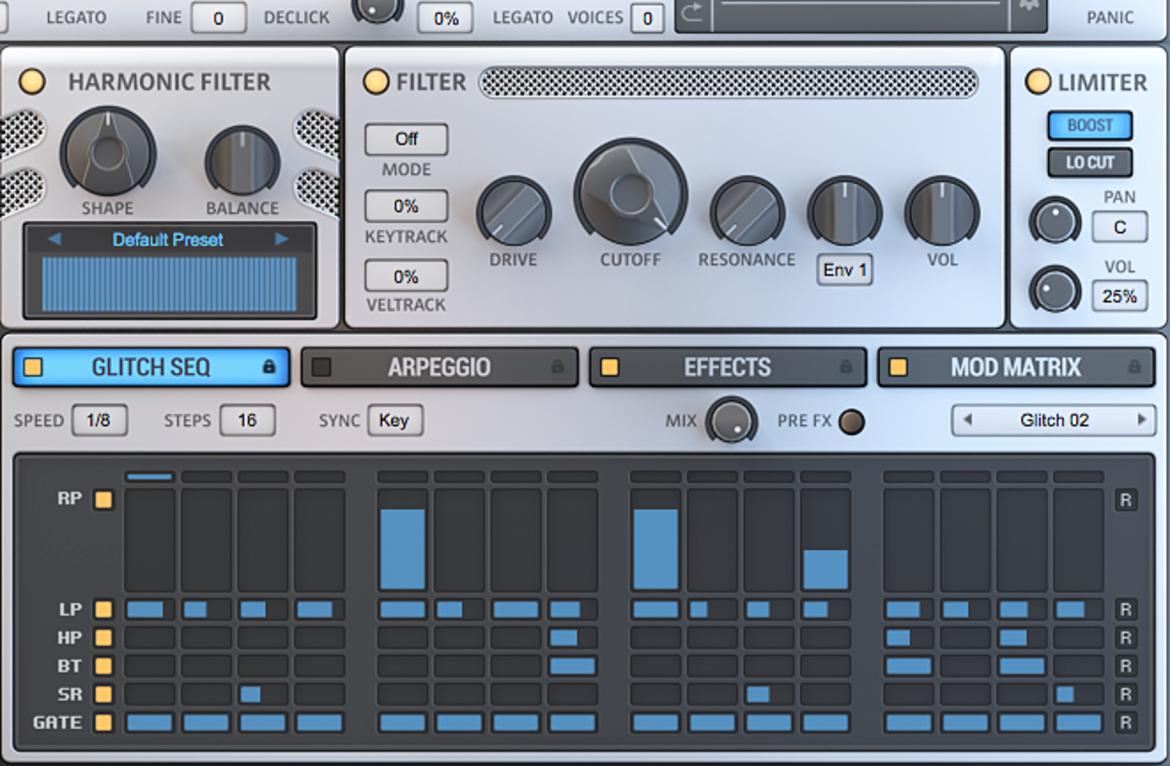The height and width of the screenshot is (766, 1170).
Task: Click the limiter PAN knob
Action: [x=1055, y=222]
